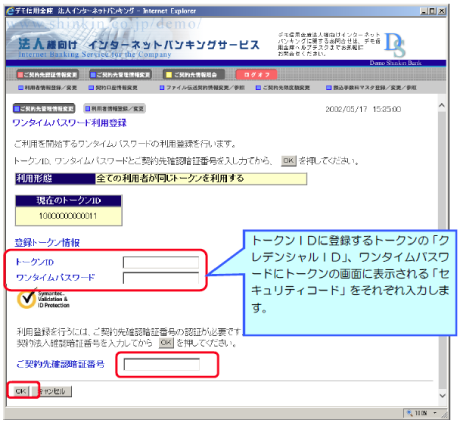Click the red ログオフ button
Image resolution: width=460 pixels, height=426 pixels.
tap(256, 75)
